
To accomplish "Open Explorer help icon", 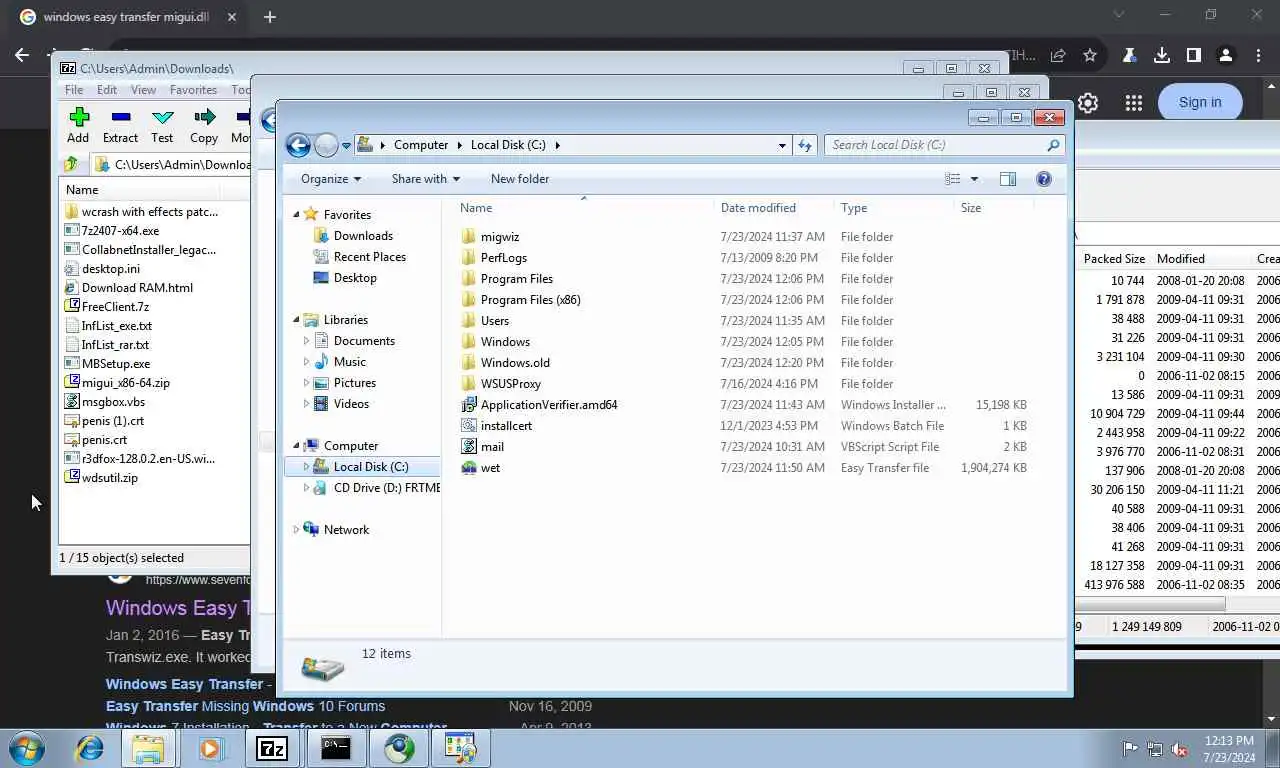I will coord(1044,179).
